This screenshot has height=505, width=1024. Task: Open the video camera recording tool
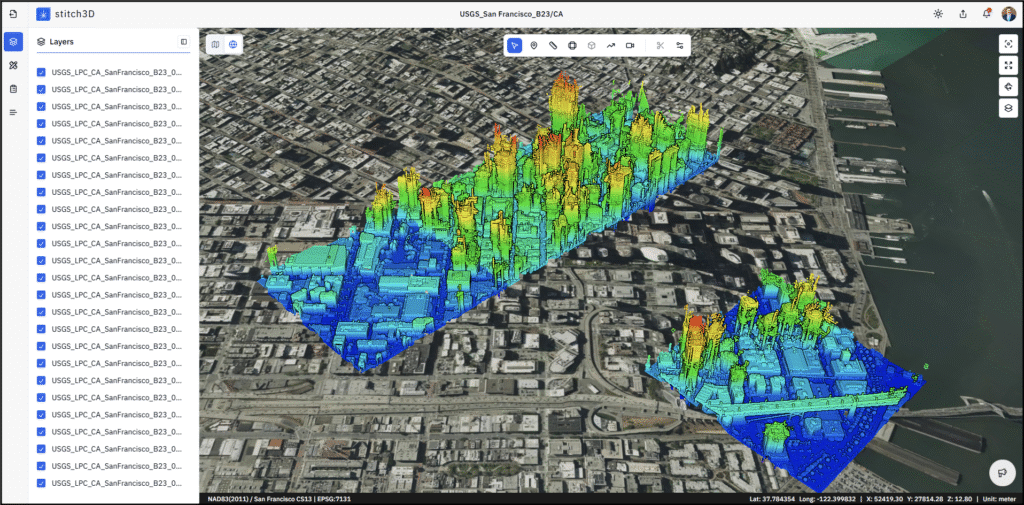pos(630,45)
